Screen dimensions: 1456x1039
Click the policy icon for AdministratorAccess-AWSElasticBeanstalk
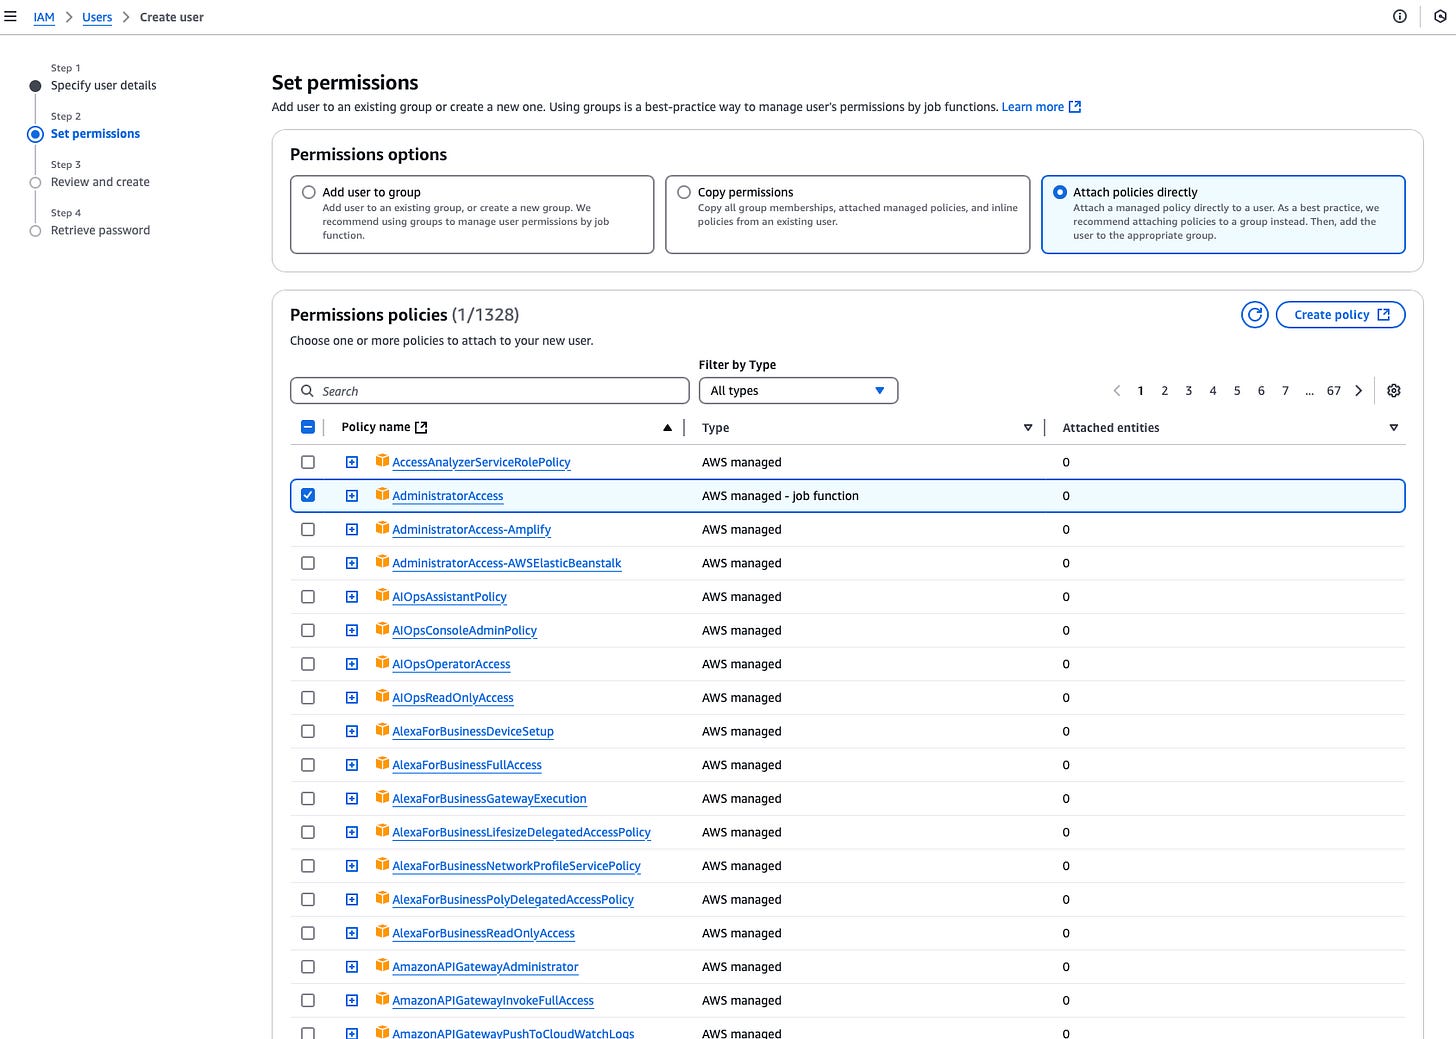tap(382, 561)
